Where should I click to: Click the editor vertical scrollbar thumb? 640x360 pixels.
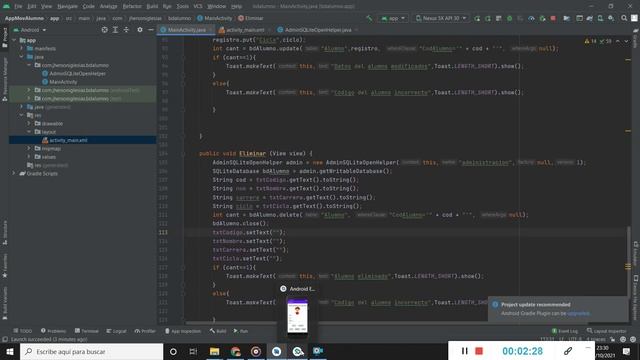coord(628,261)
